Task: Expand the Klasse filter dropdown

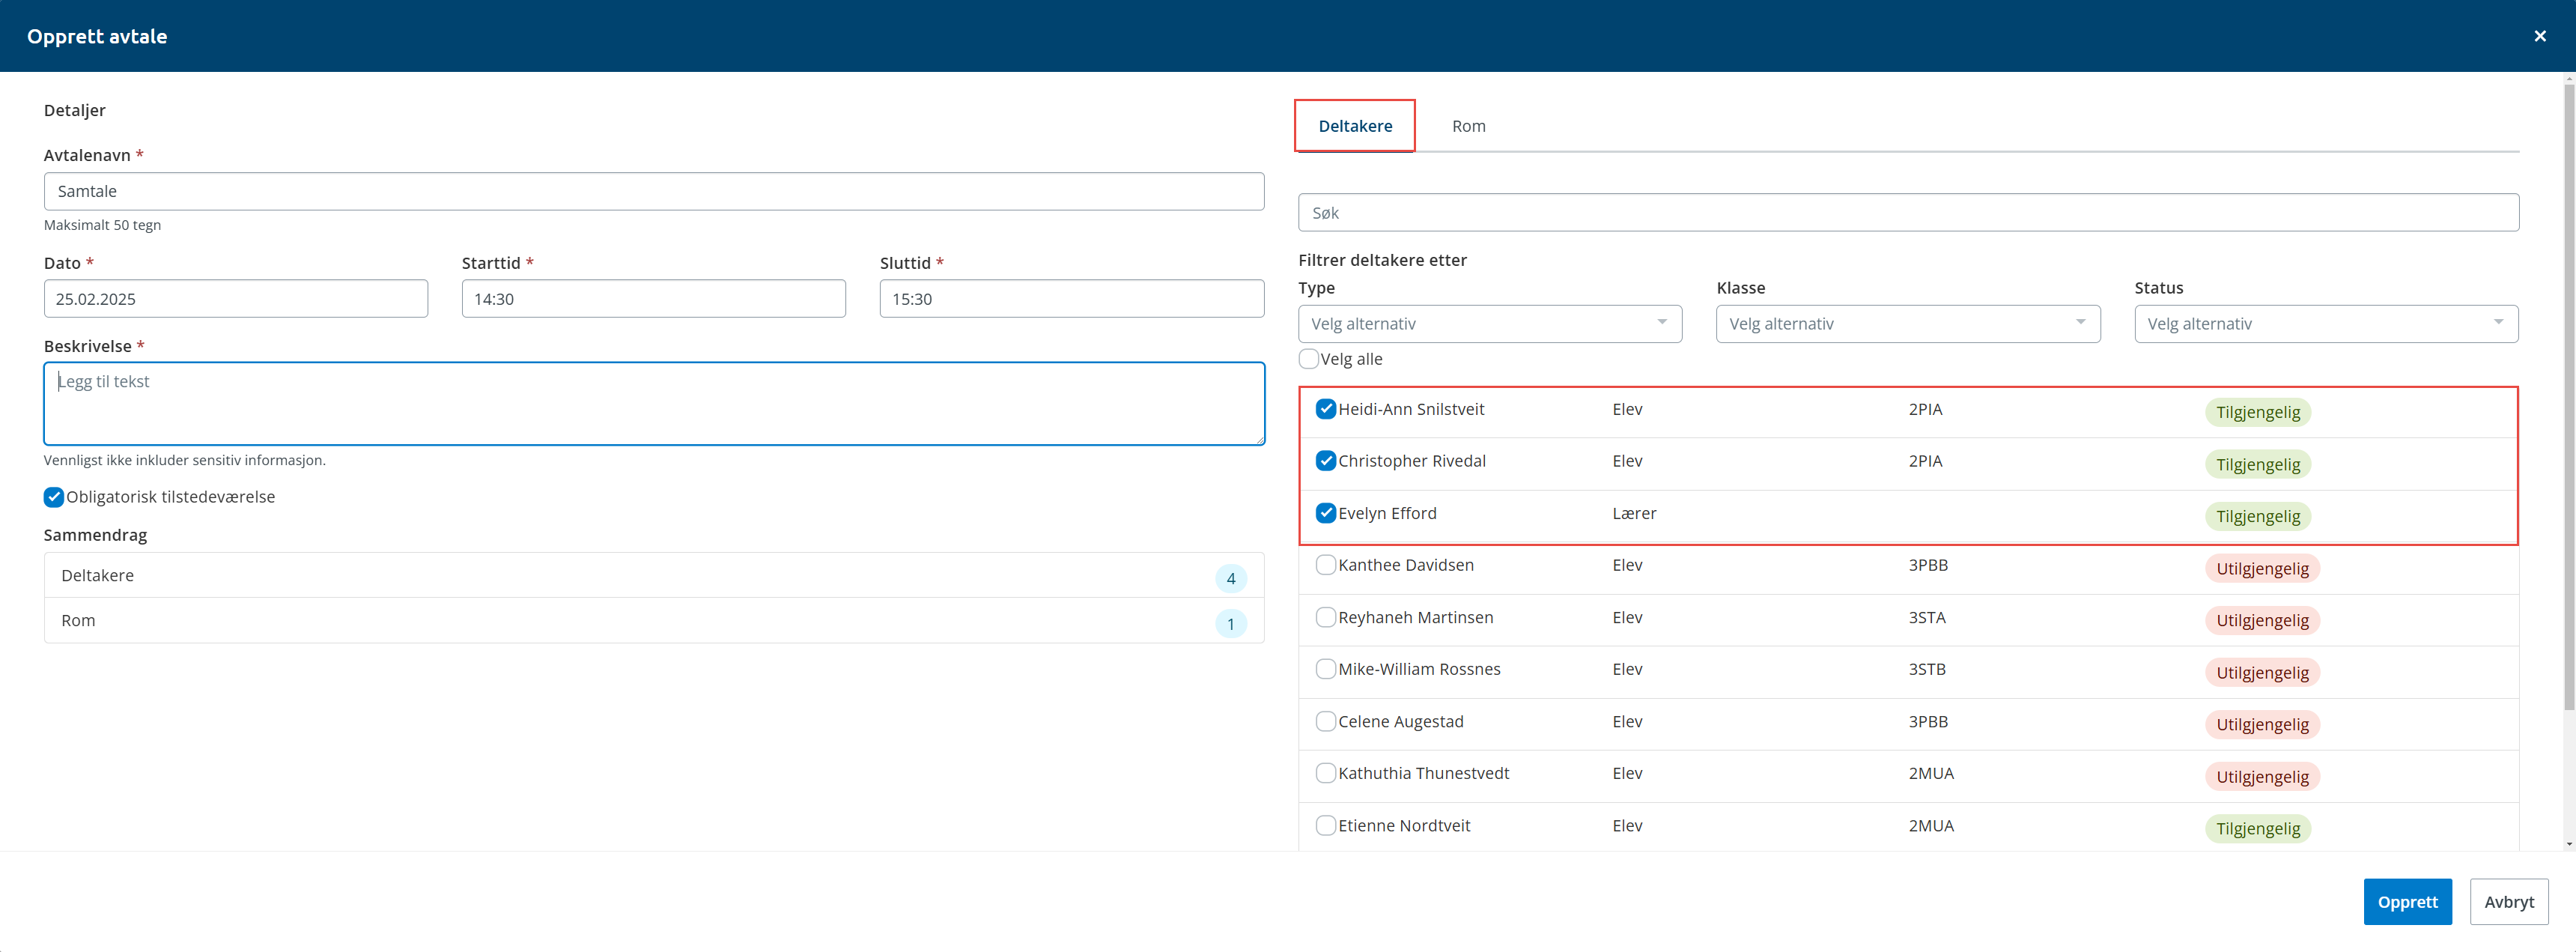Action: (1907, 324)
